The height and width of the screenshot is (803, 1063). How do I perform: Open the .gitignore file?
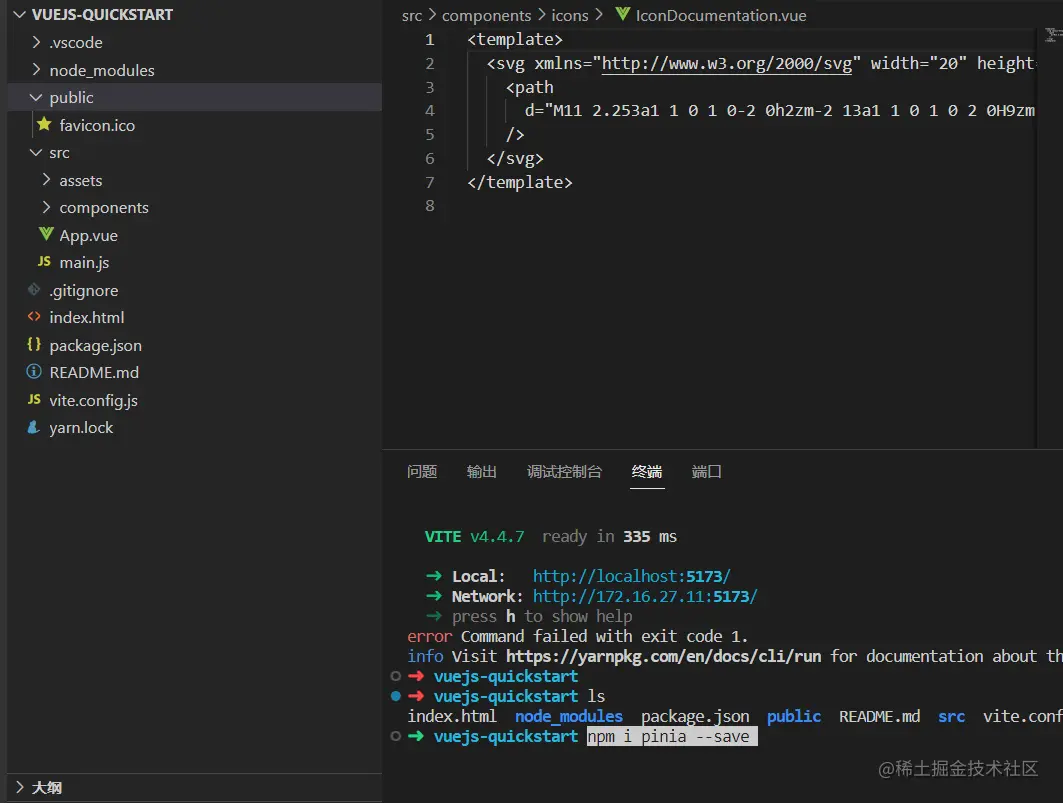(x=83, y=290)
